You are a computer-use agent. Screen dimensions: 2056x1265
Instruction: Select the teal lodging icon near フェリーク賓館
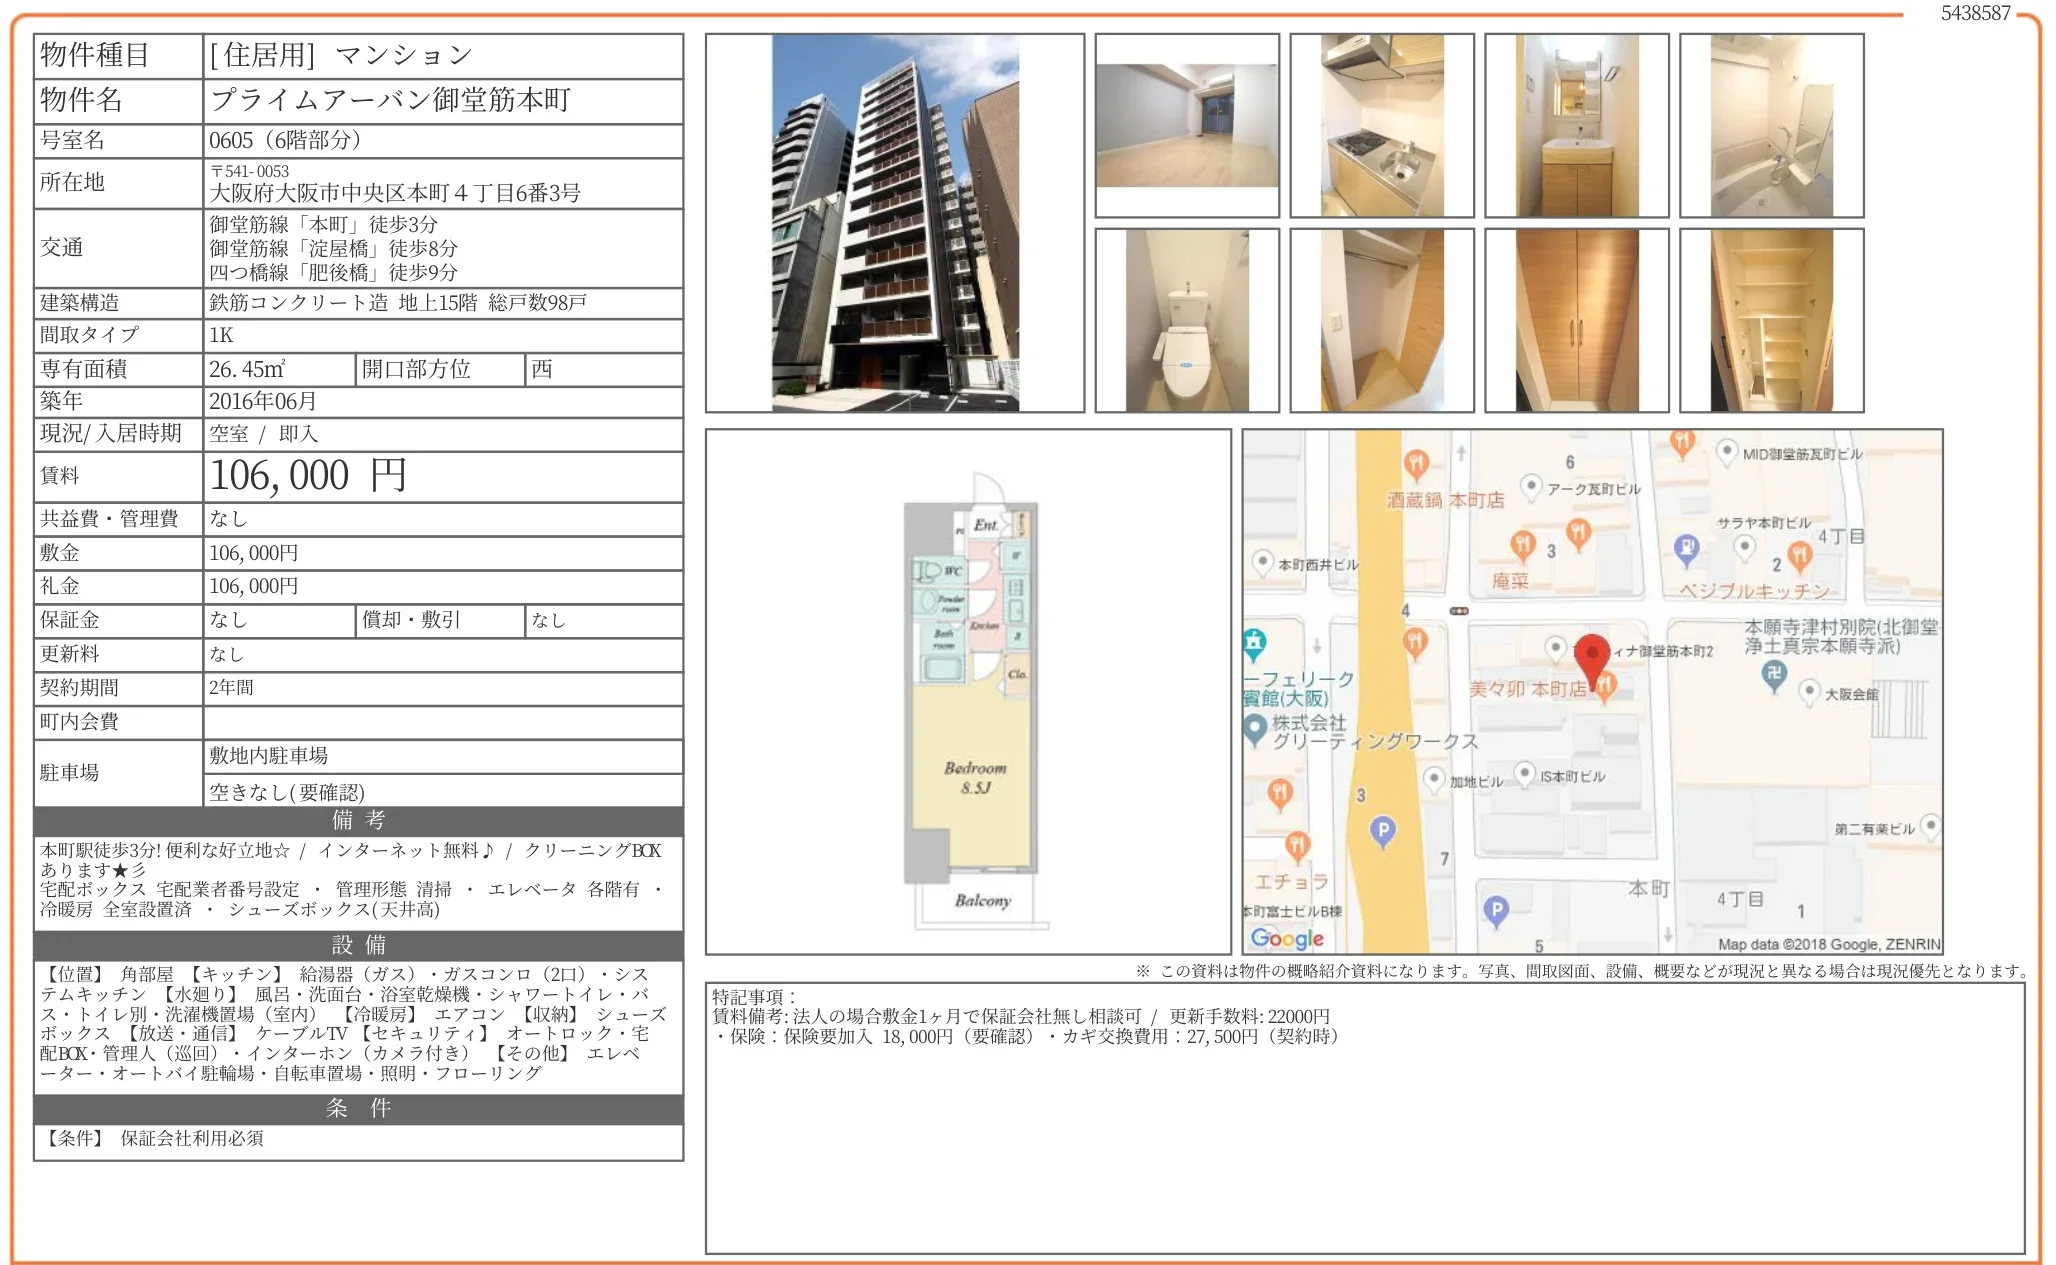click(x=1255, y=644)
